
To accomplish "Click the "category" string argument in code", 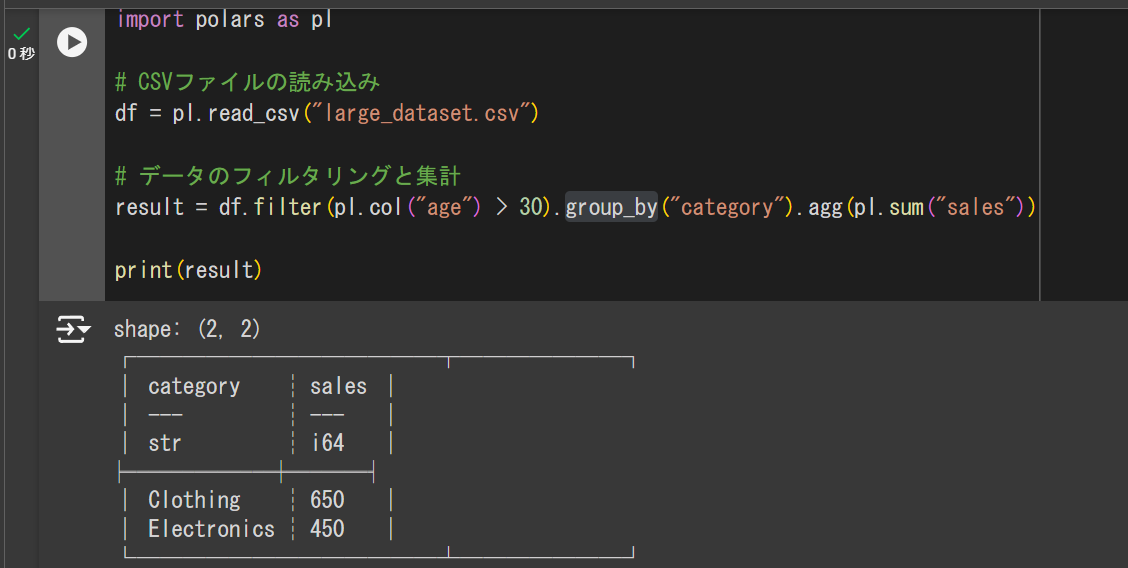I will (728, 208).
